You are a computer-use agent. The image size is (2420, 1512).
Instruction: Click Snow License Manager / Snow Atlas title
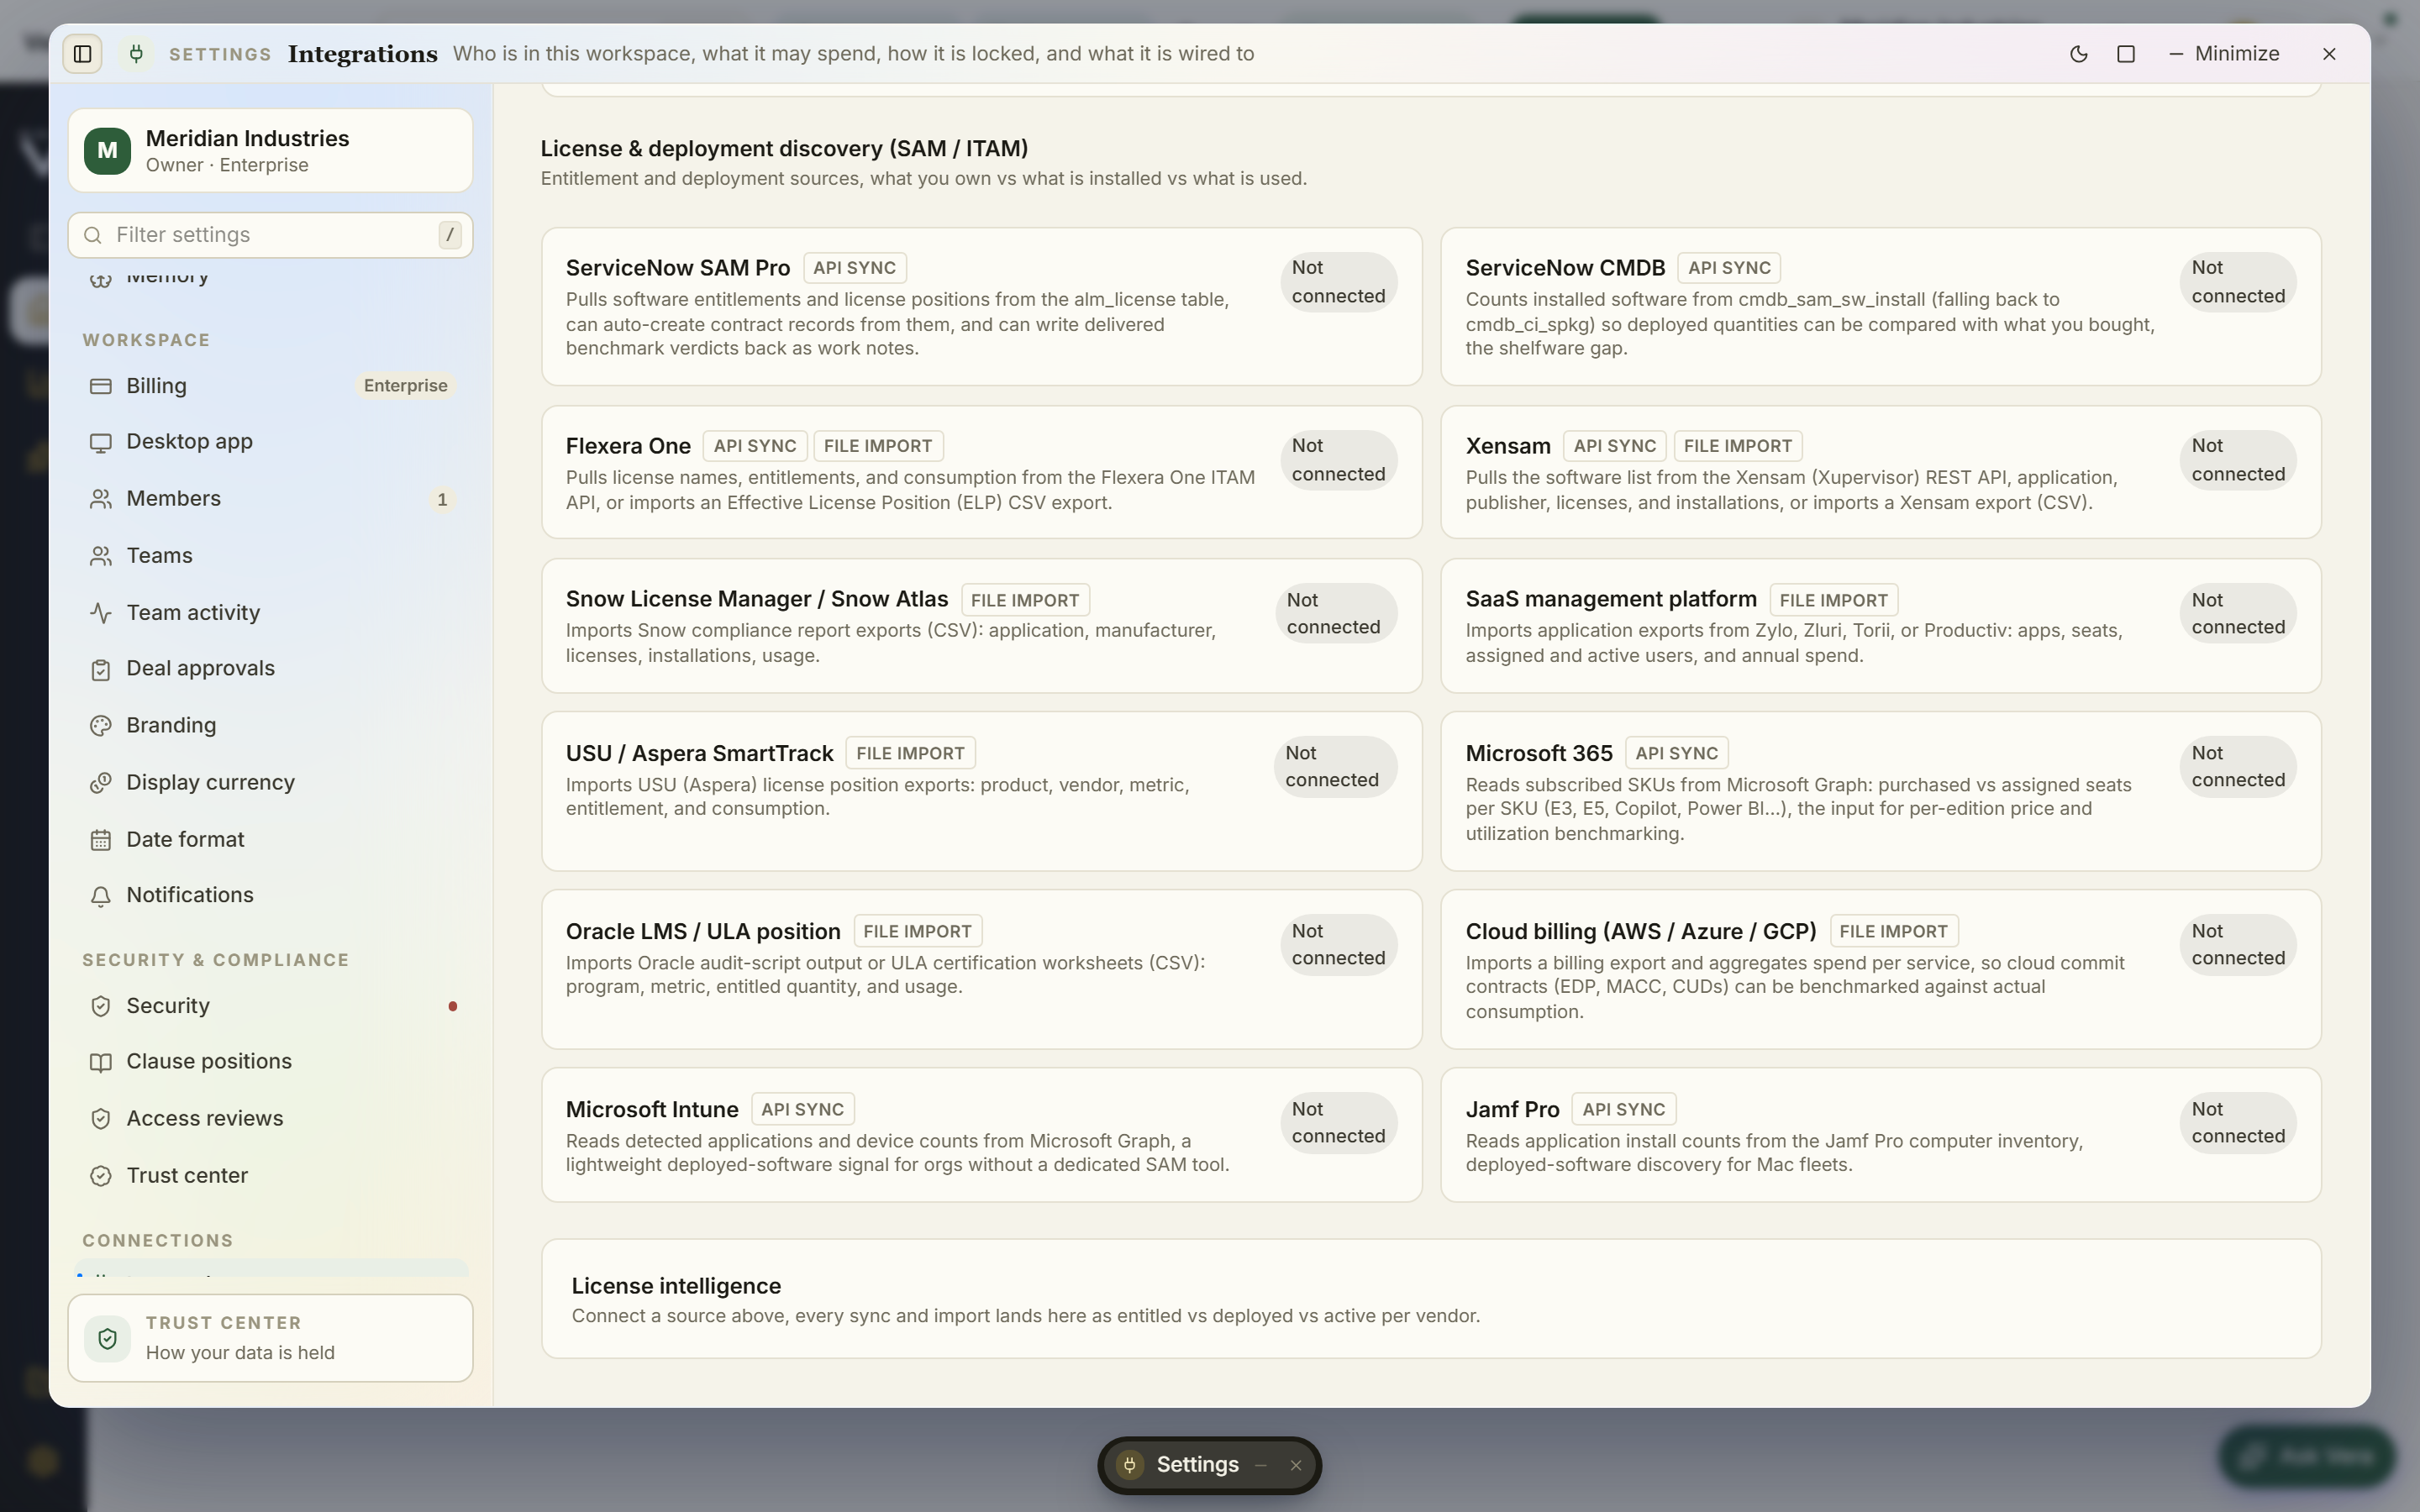pyautogui.click(x=757, y=599)
